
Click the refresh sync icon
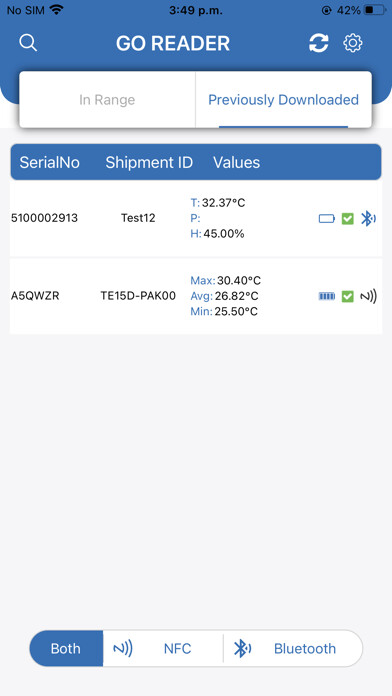pos(319,43)
